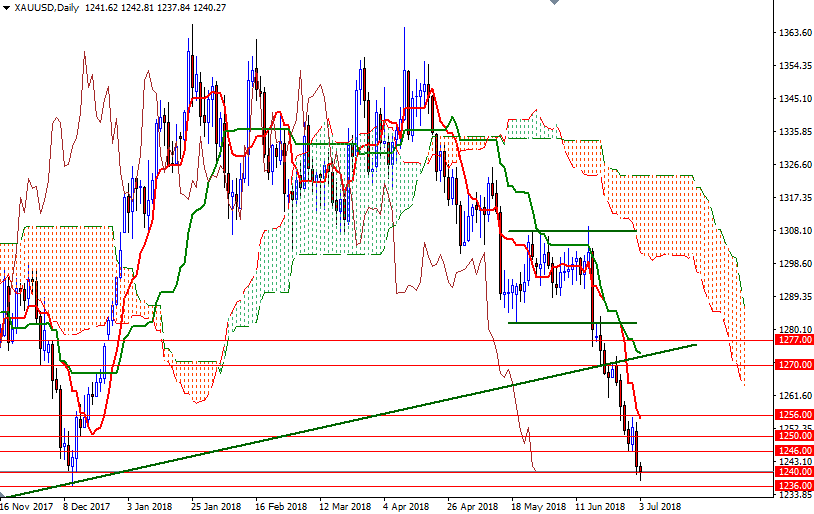Click the 3 Jul 2018 date label
The image size is (814, 514).
663,507
